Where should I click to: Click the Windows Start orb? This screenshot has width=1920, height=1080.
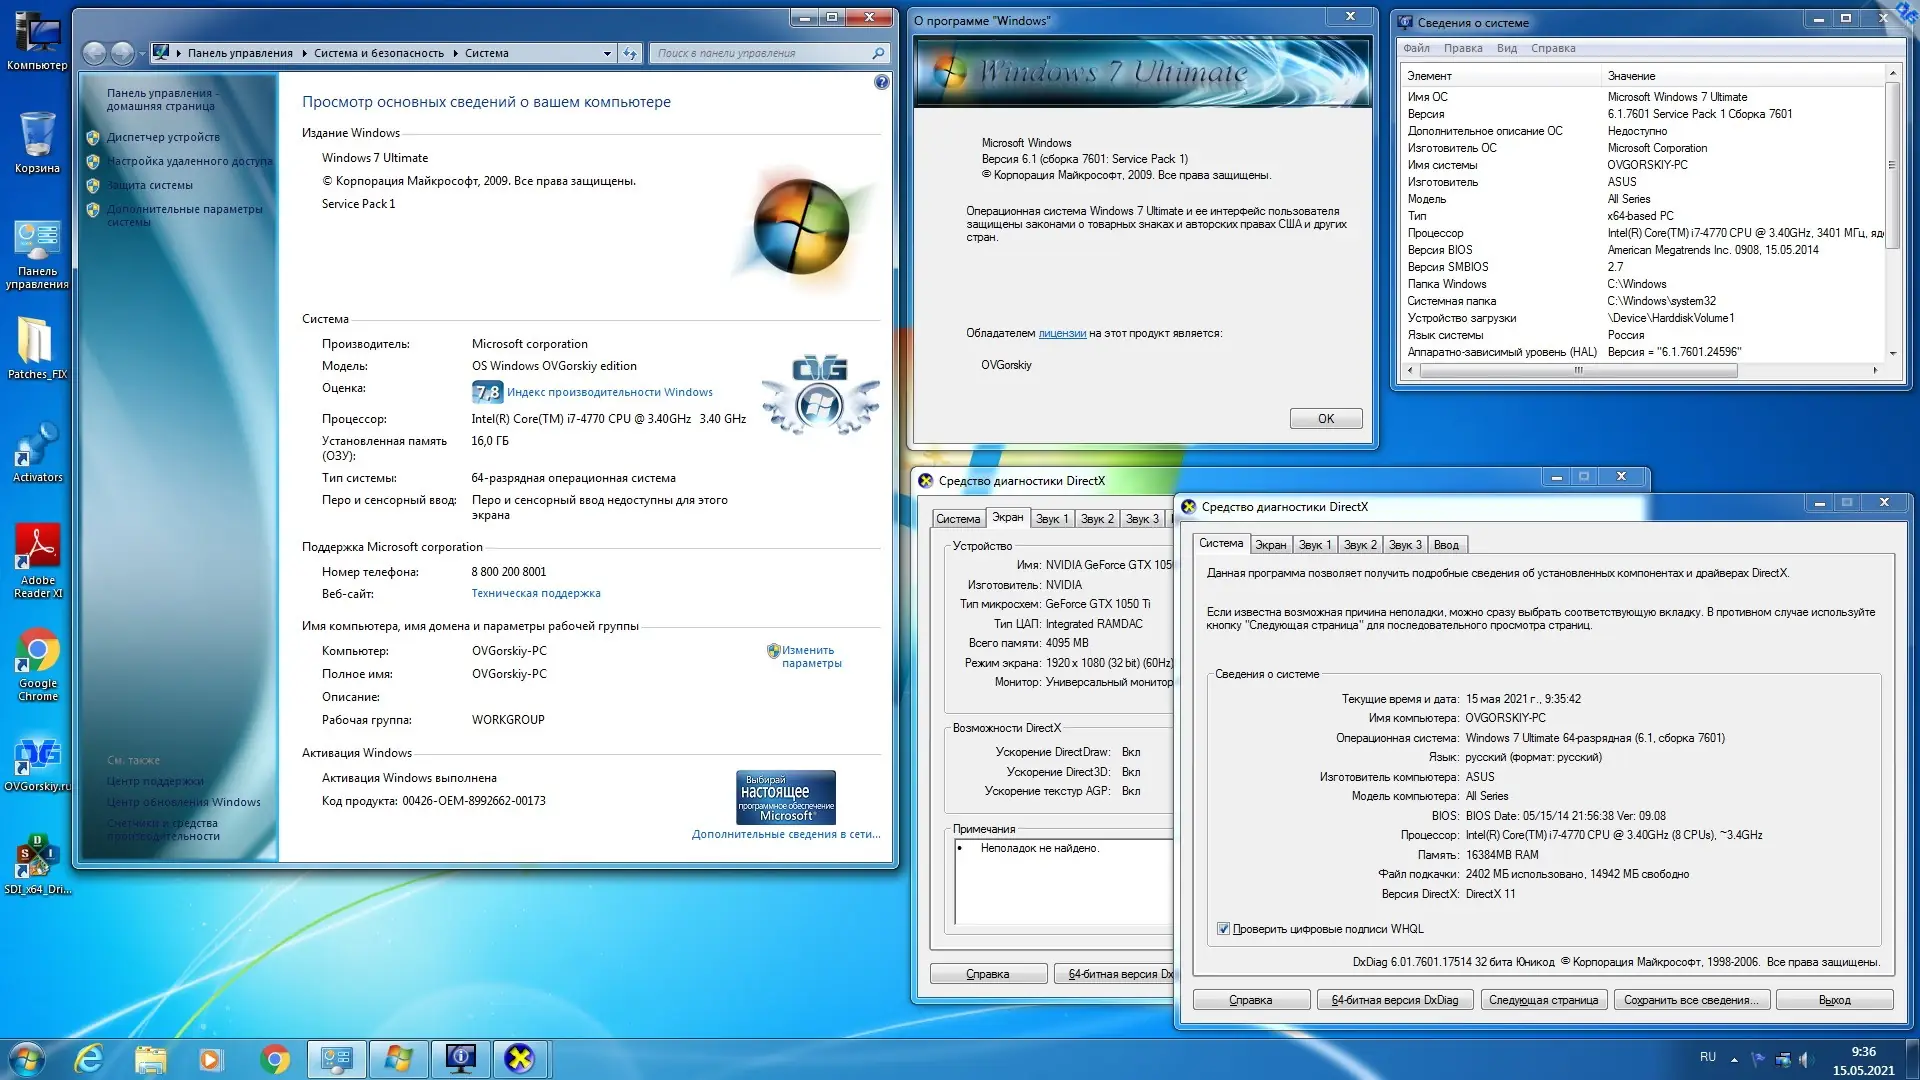(x=27, y=1058)
